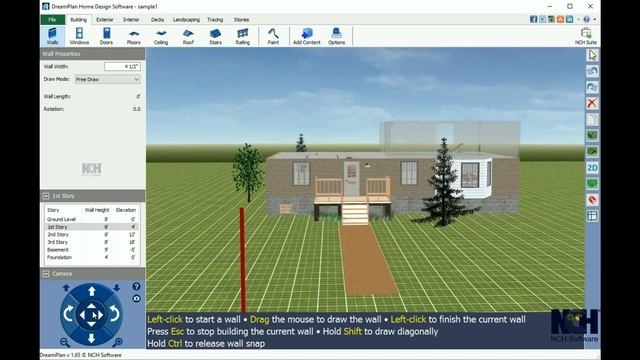
Task: Click the red wall post in viewport
Action: (242, 260)
